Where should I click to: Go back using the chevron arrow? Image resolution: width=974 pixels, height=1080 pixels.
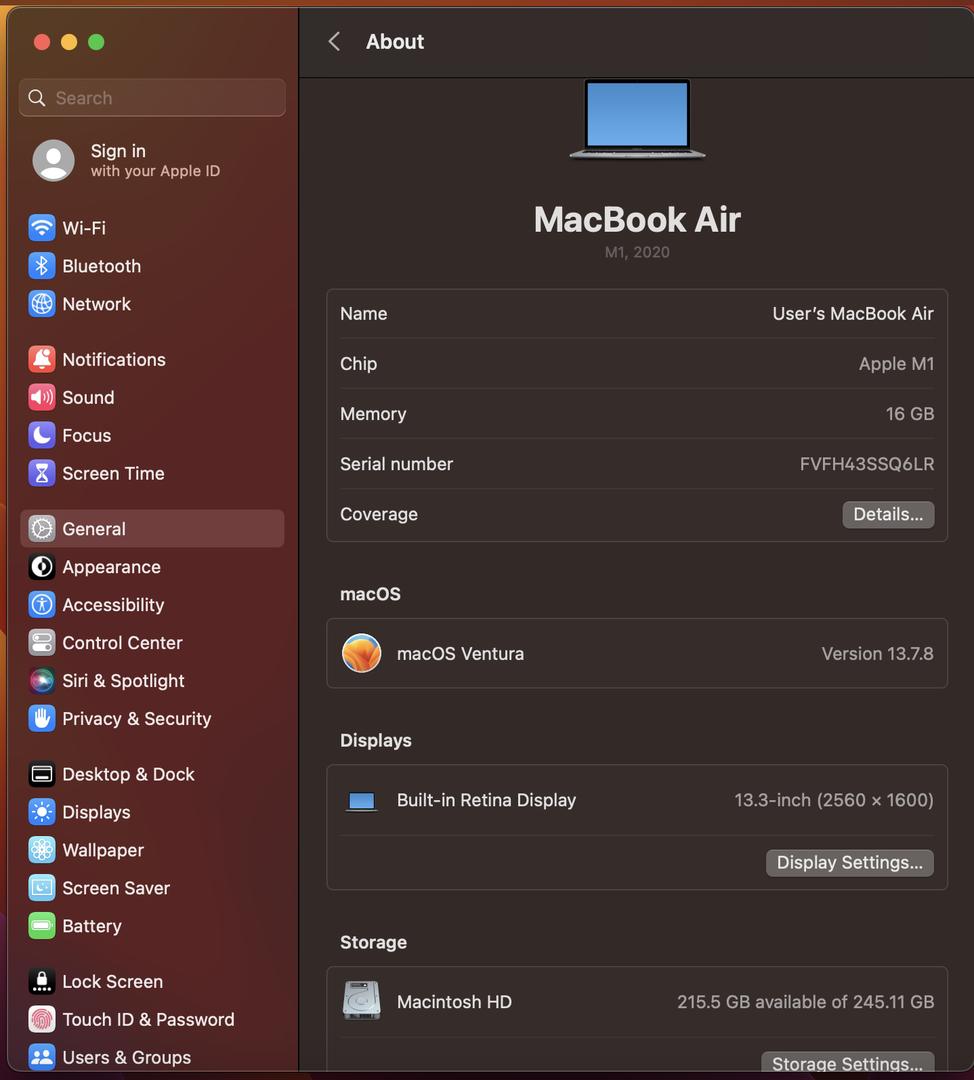(x=335, y=41)
